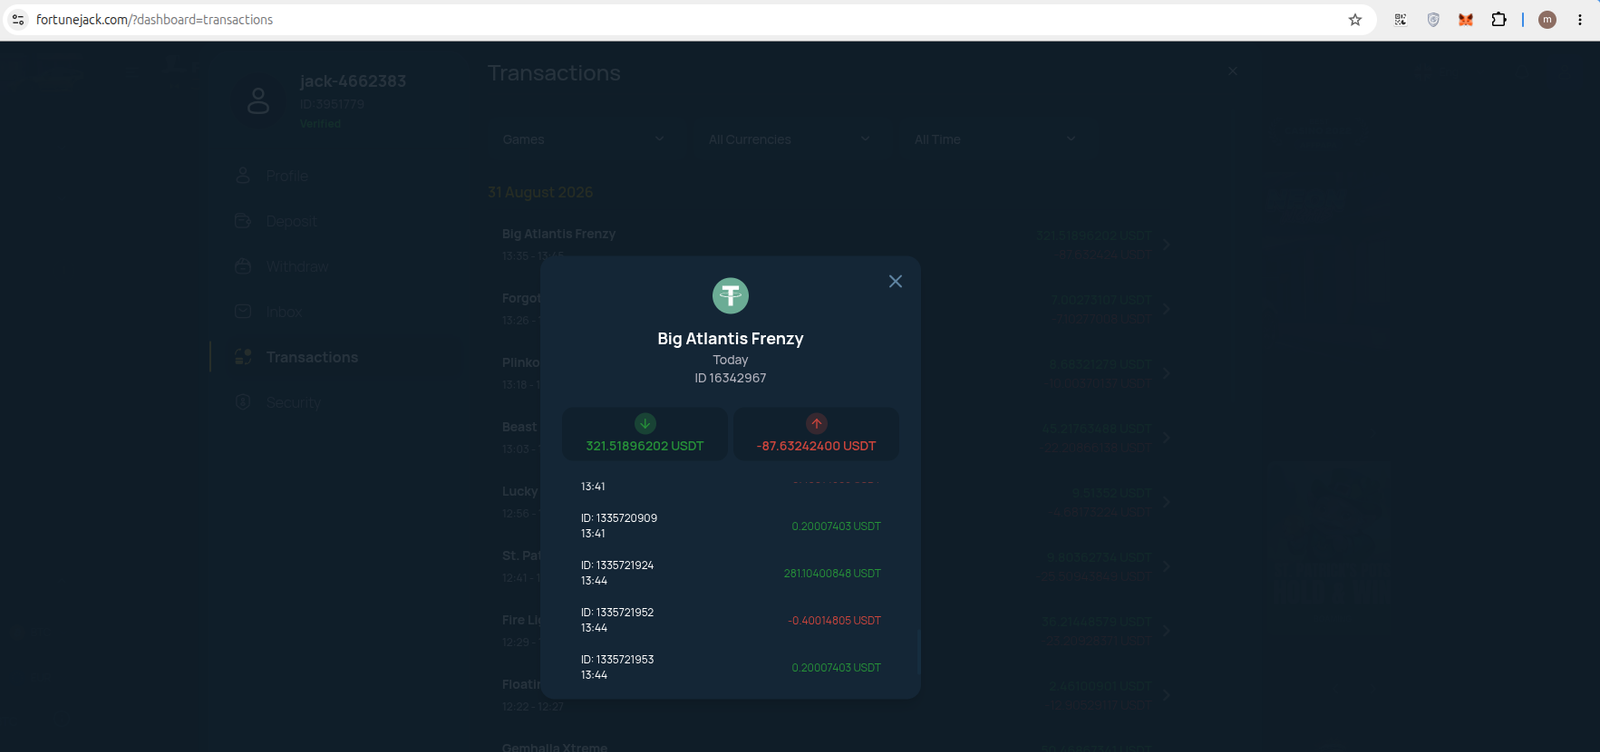The image size is (1600, 752).
Task: Click the Gemhalla Xtreme game row
Action: click(835, 747)
